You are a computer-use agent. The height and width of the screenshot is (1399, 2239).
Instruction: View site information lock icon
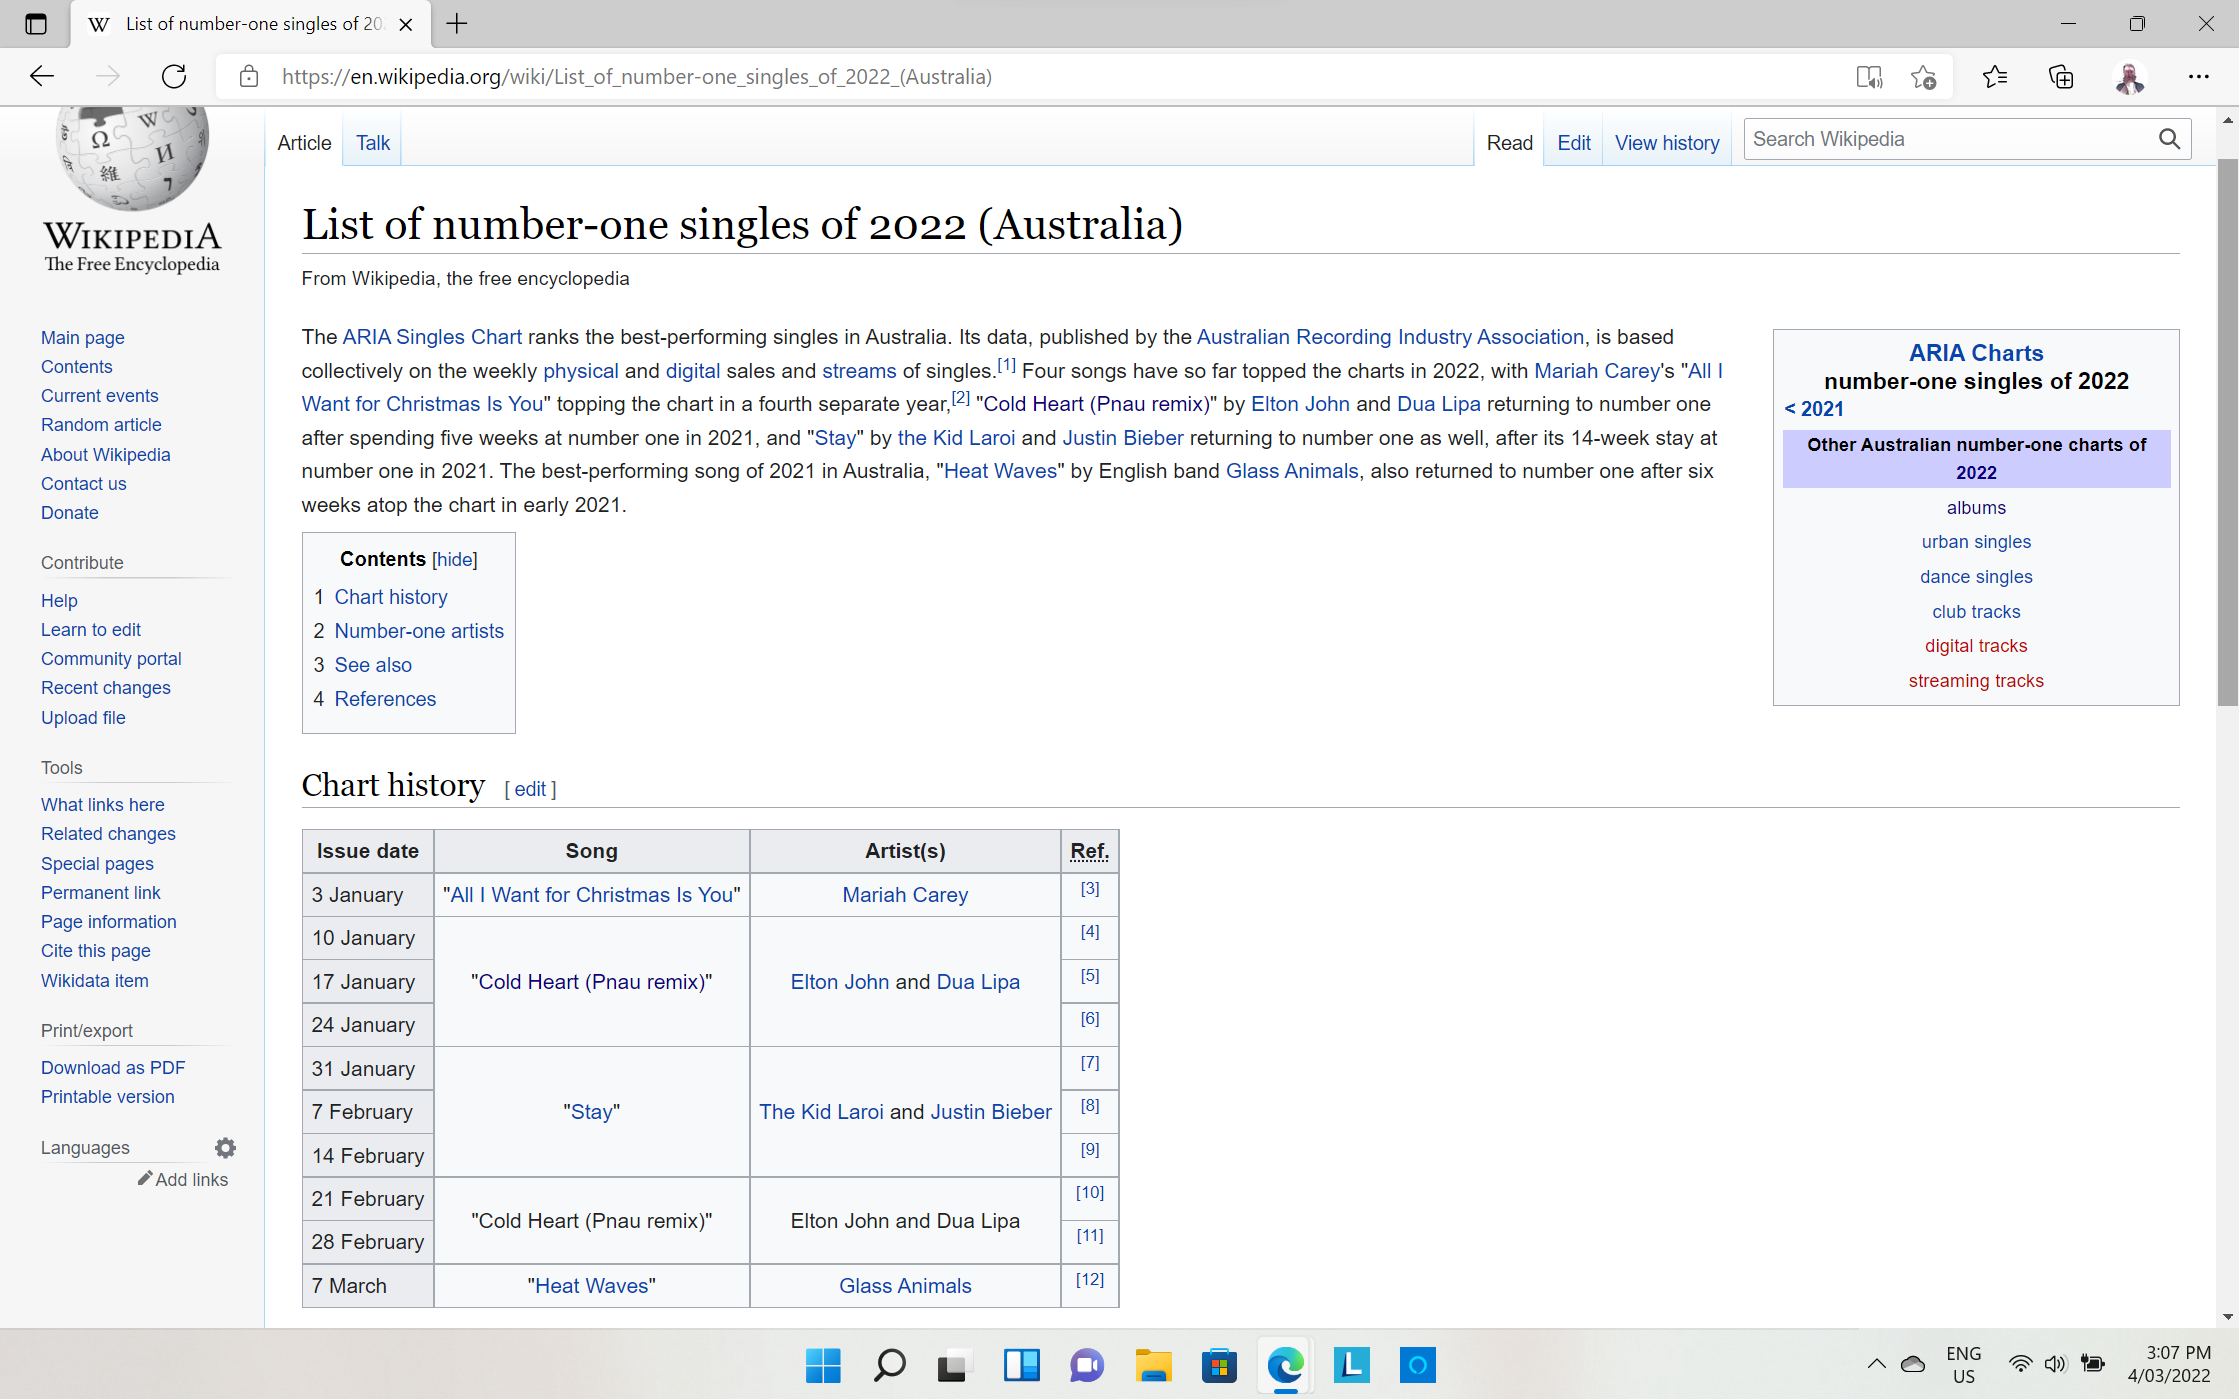coord(249,77)
